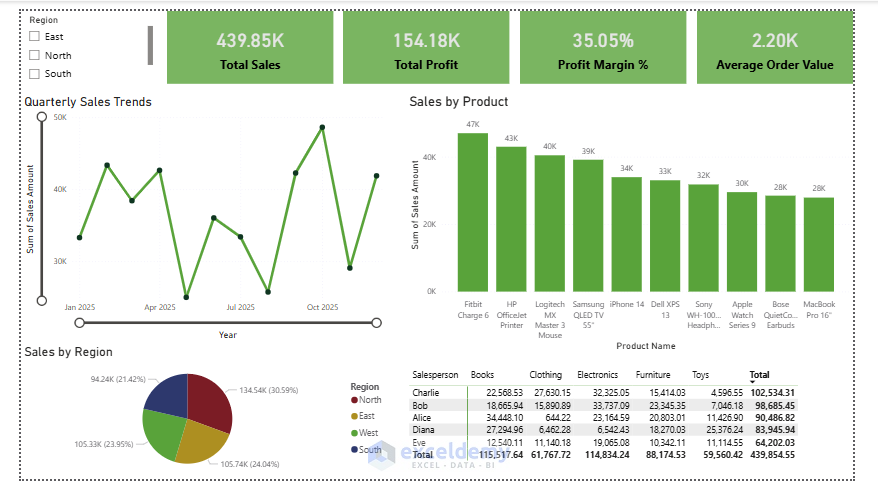Select the Total Profit KPI card
Screen dimensions: 878x487
click(426, 48)
